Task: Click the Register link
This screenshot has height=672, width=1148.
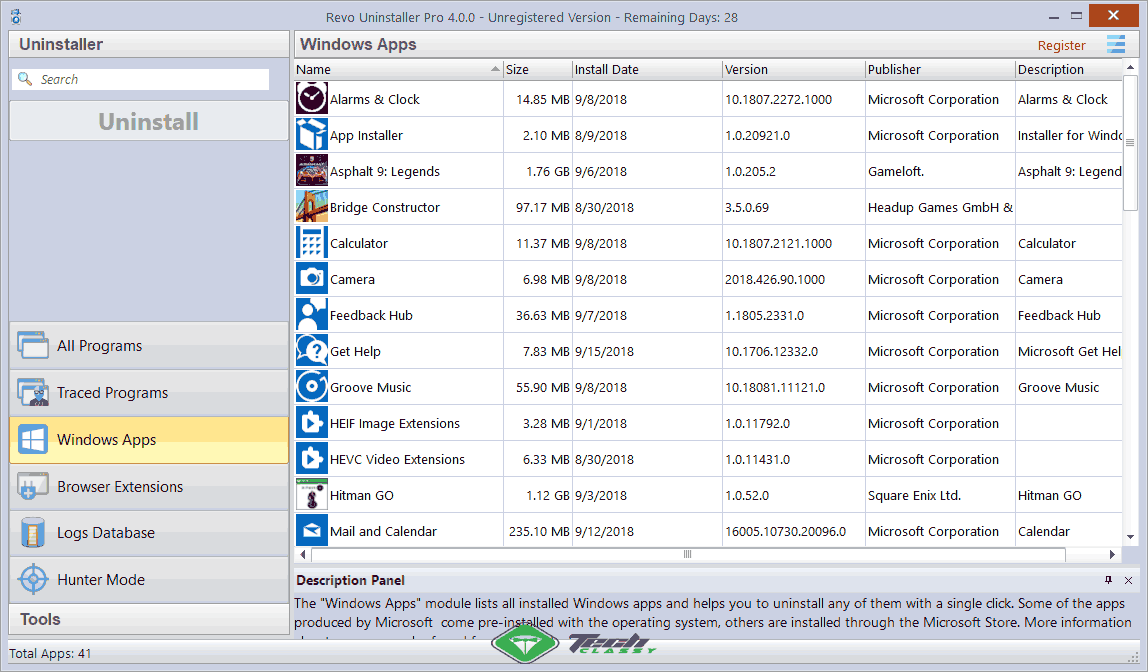Action: click(x=1062, y=45)
